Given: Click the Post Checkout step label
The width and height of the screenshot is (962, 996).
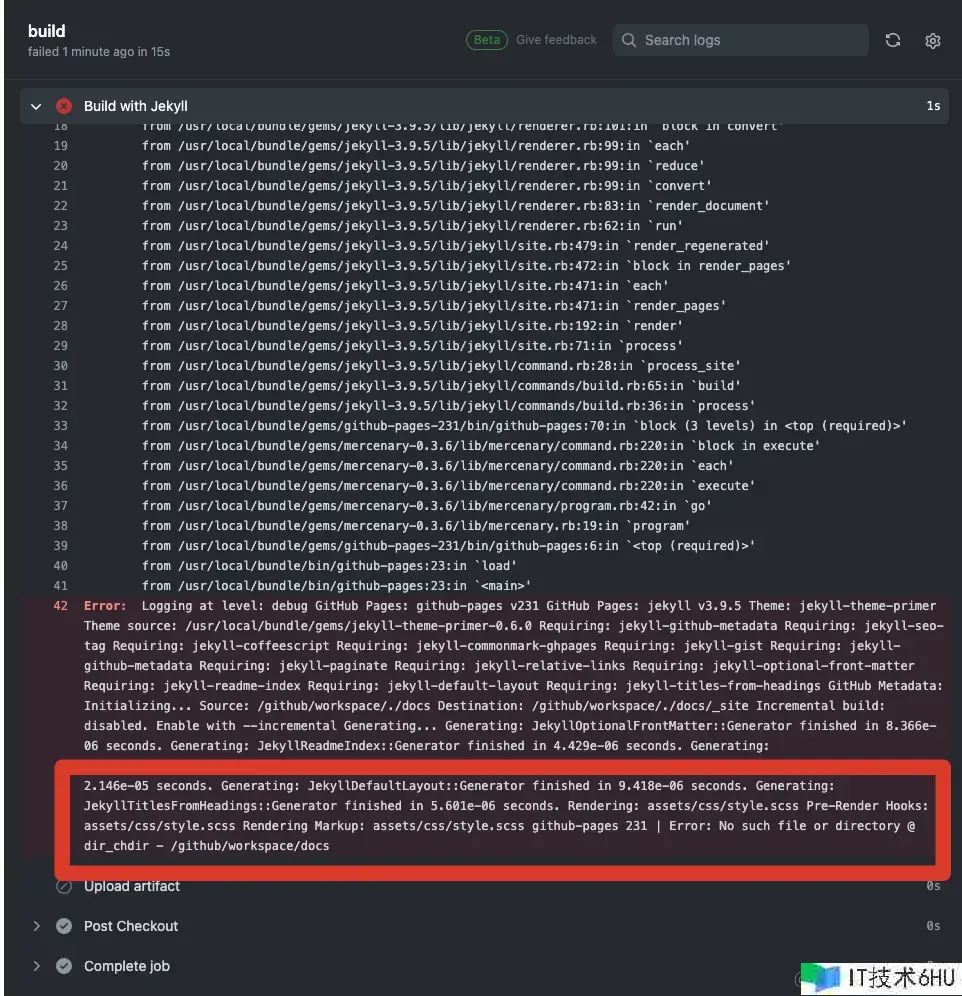Looking at the screenshot, I should click(131, 926).
